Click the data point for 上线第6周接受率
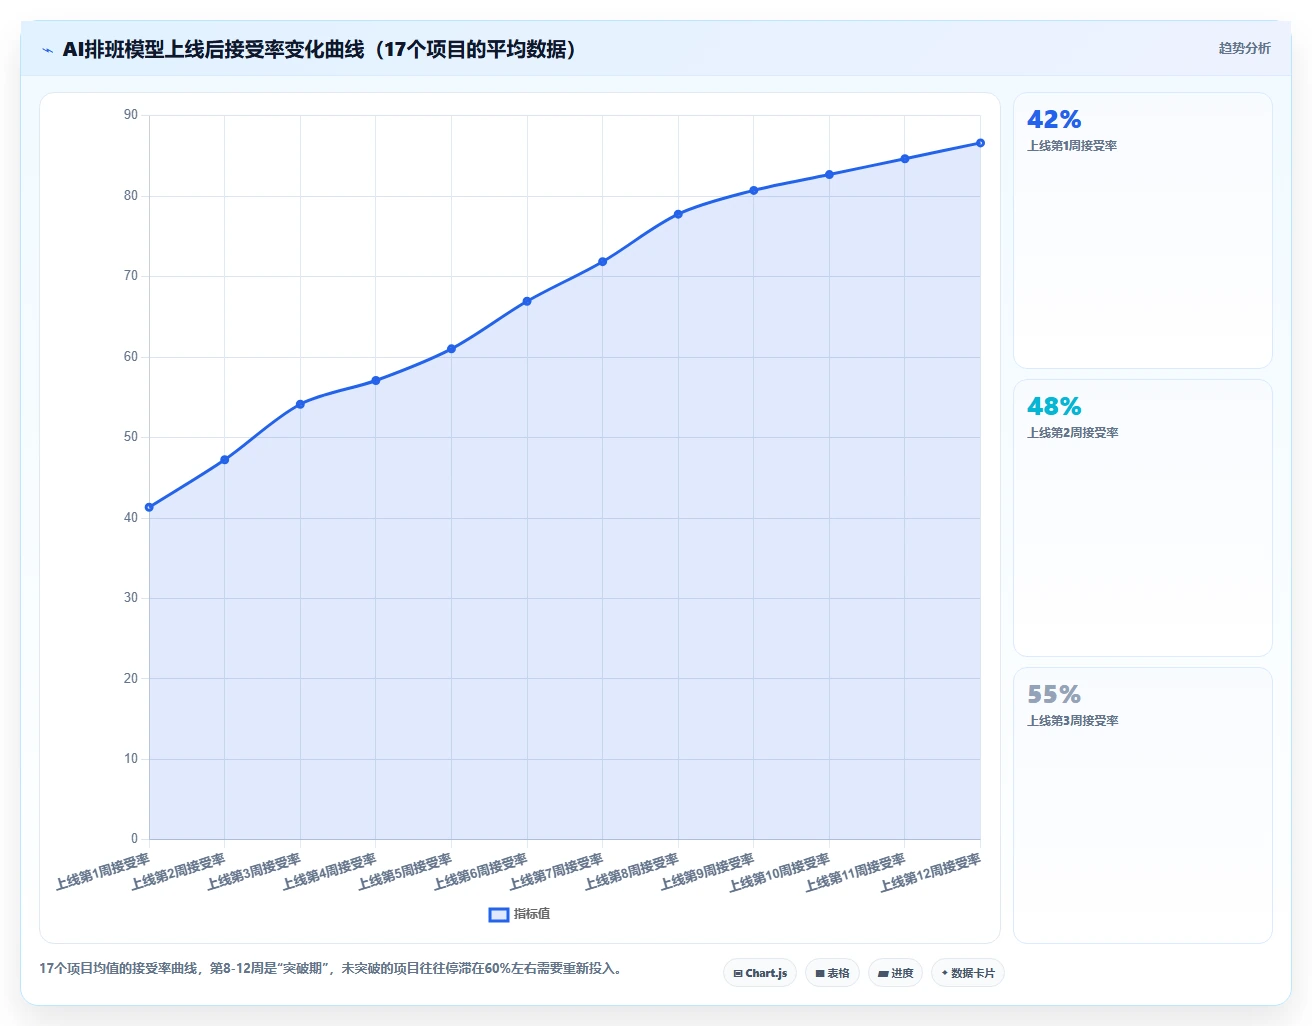 pos(527,301)
